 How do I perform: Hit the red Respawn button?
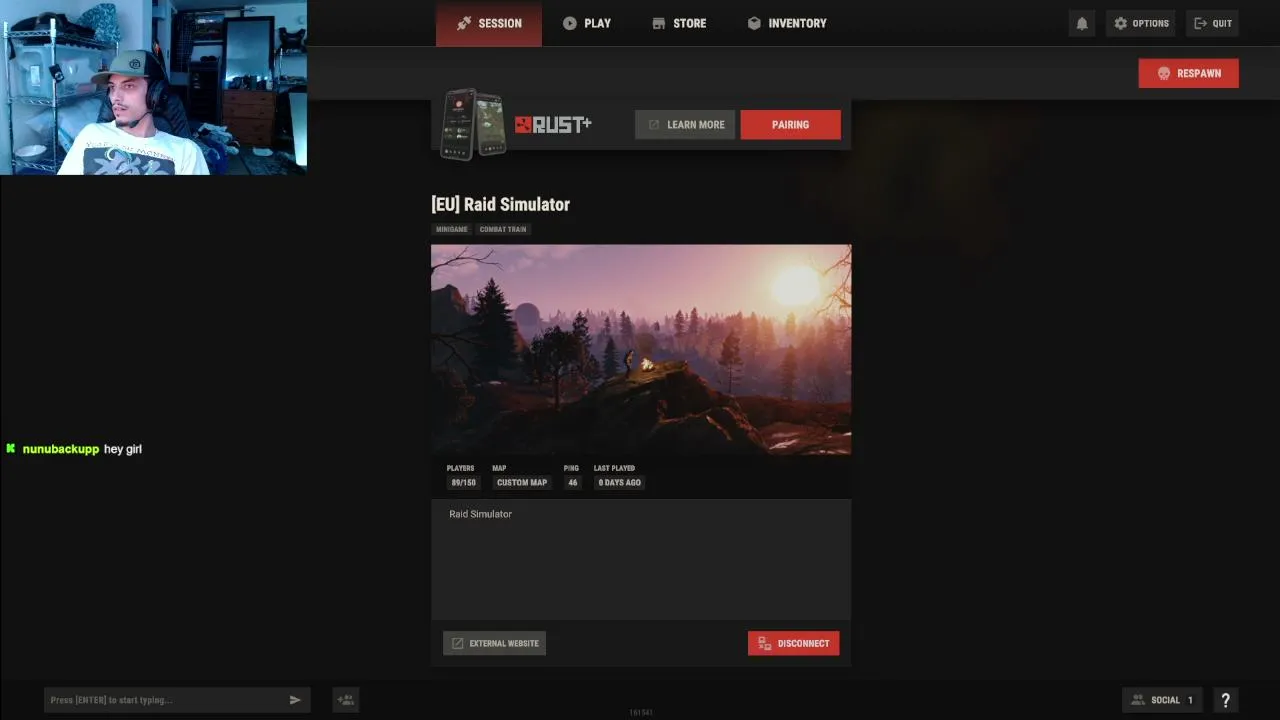[1188, 73]
